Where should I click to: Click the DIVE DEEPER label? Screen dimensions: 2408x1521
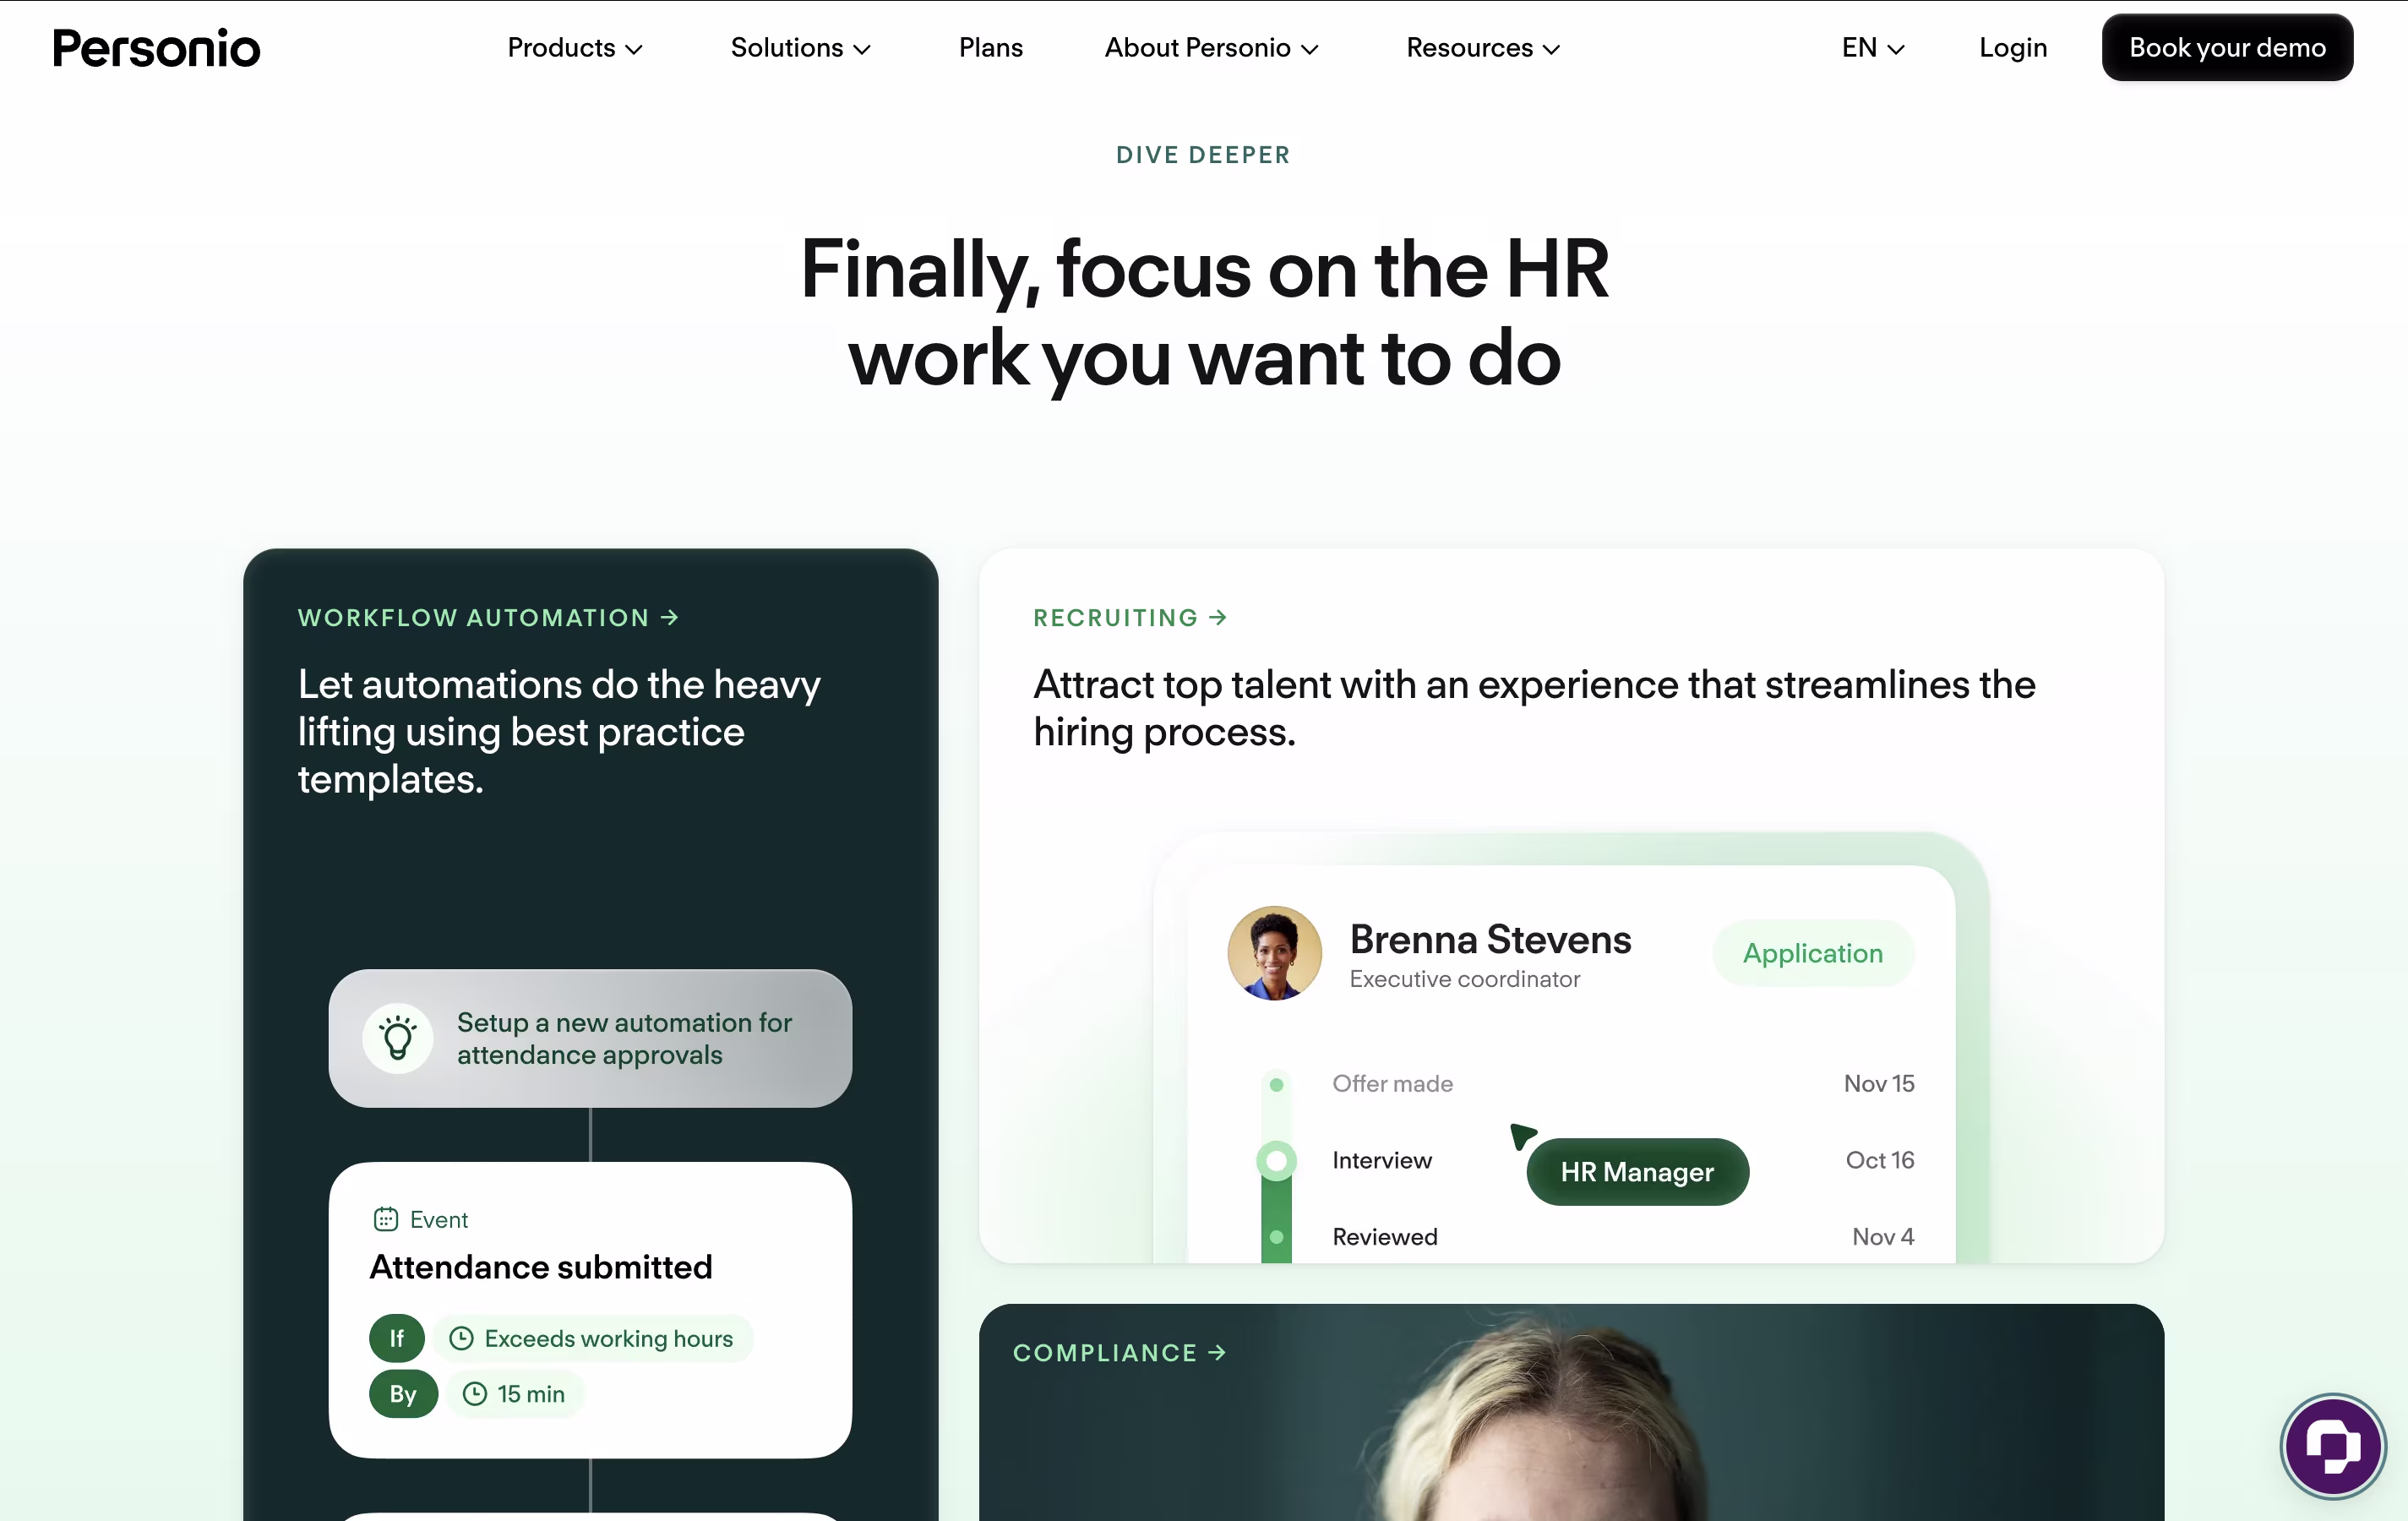point(1204,155)
